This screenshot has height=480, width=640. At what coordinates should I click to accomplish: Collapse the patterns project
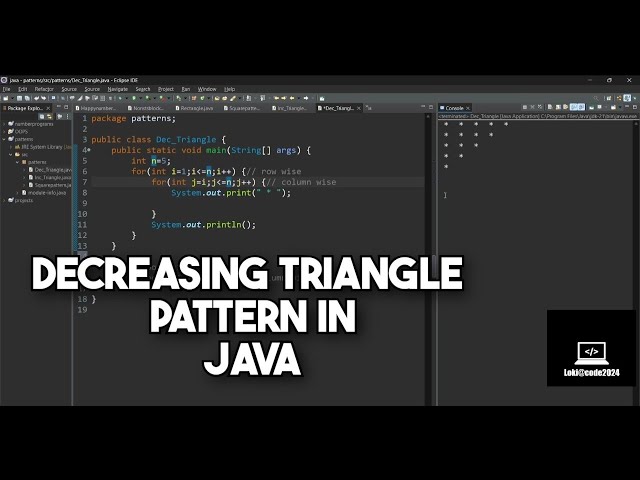[4, 139]
